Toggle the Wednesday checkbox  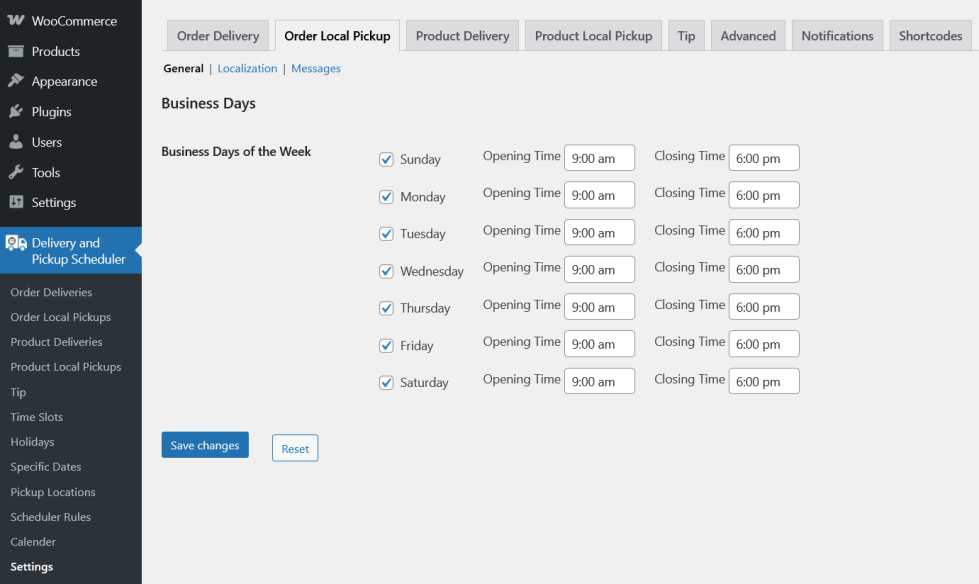[x=386, y=271]
